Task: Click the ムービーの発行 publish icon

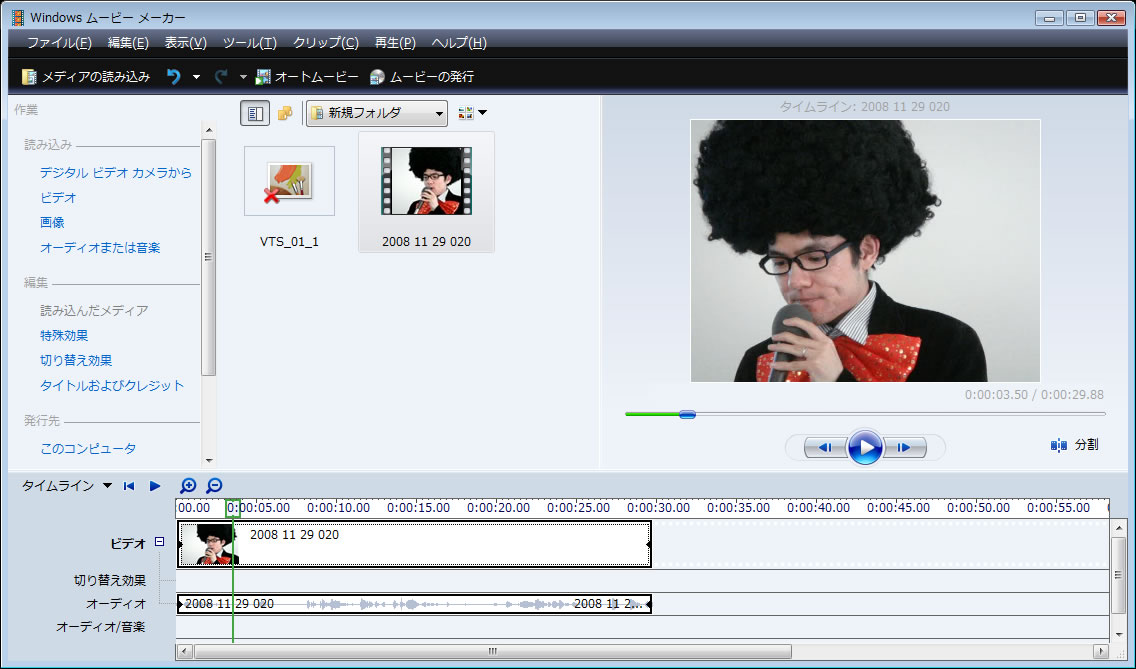Action: pyautogui.click(x=378, y=76)
